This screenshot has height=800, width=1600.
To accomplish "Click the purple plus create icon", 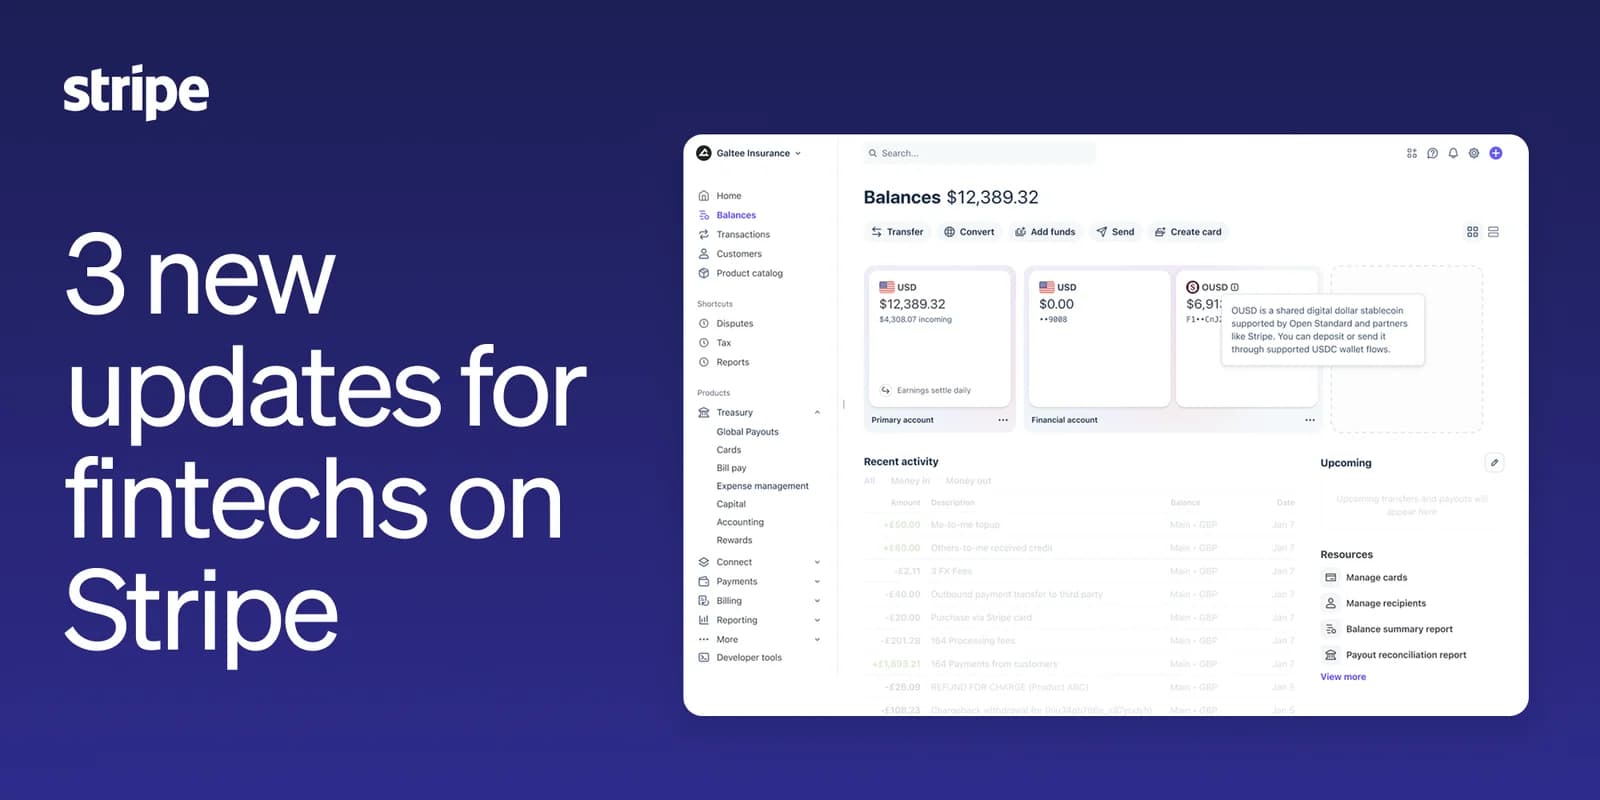I will [x=1496, y=153].
